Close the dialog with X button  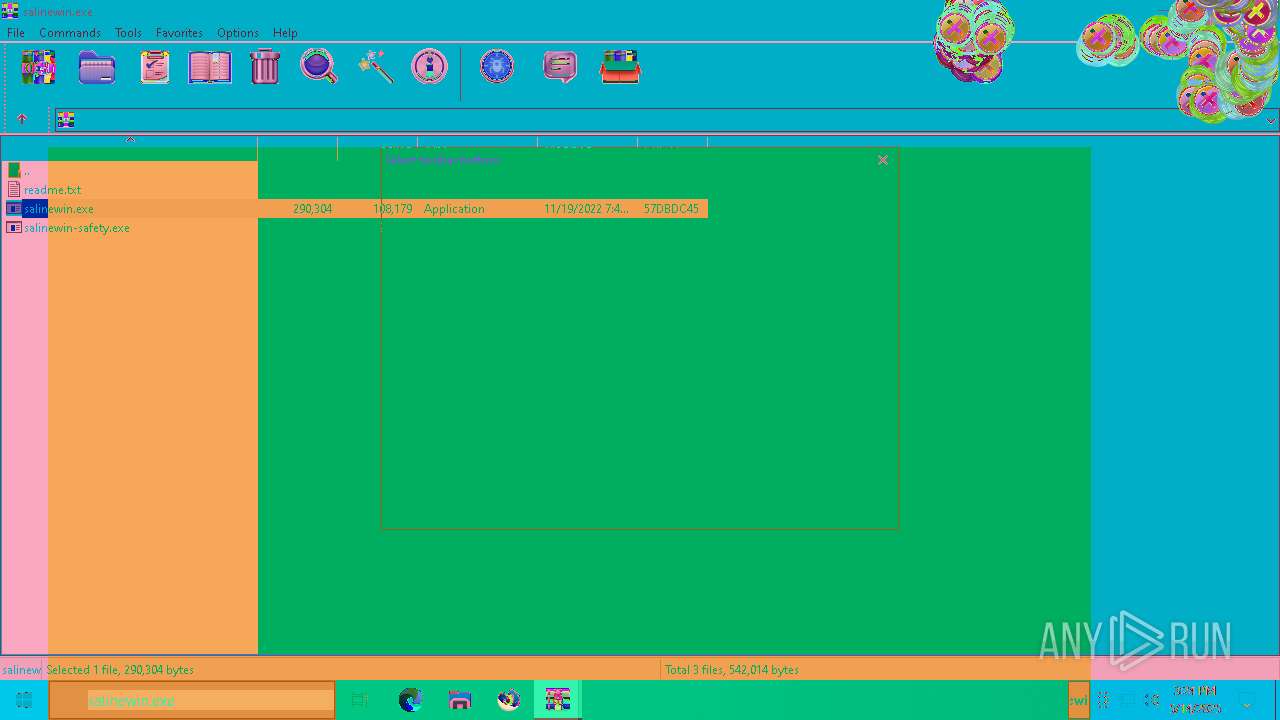(883, 160)
